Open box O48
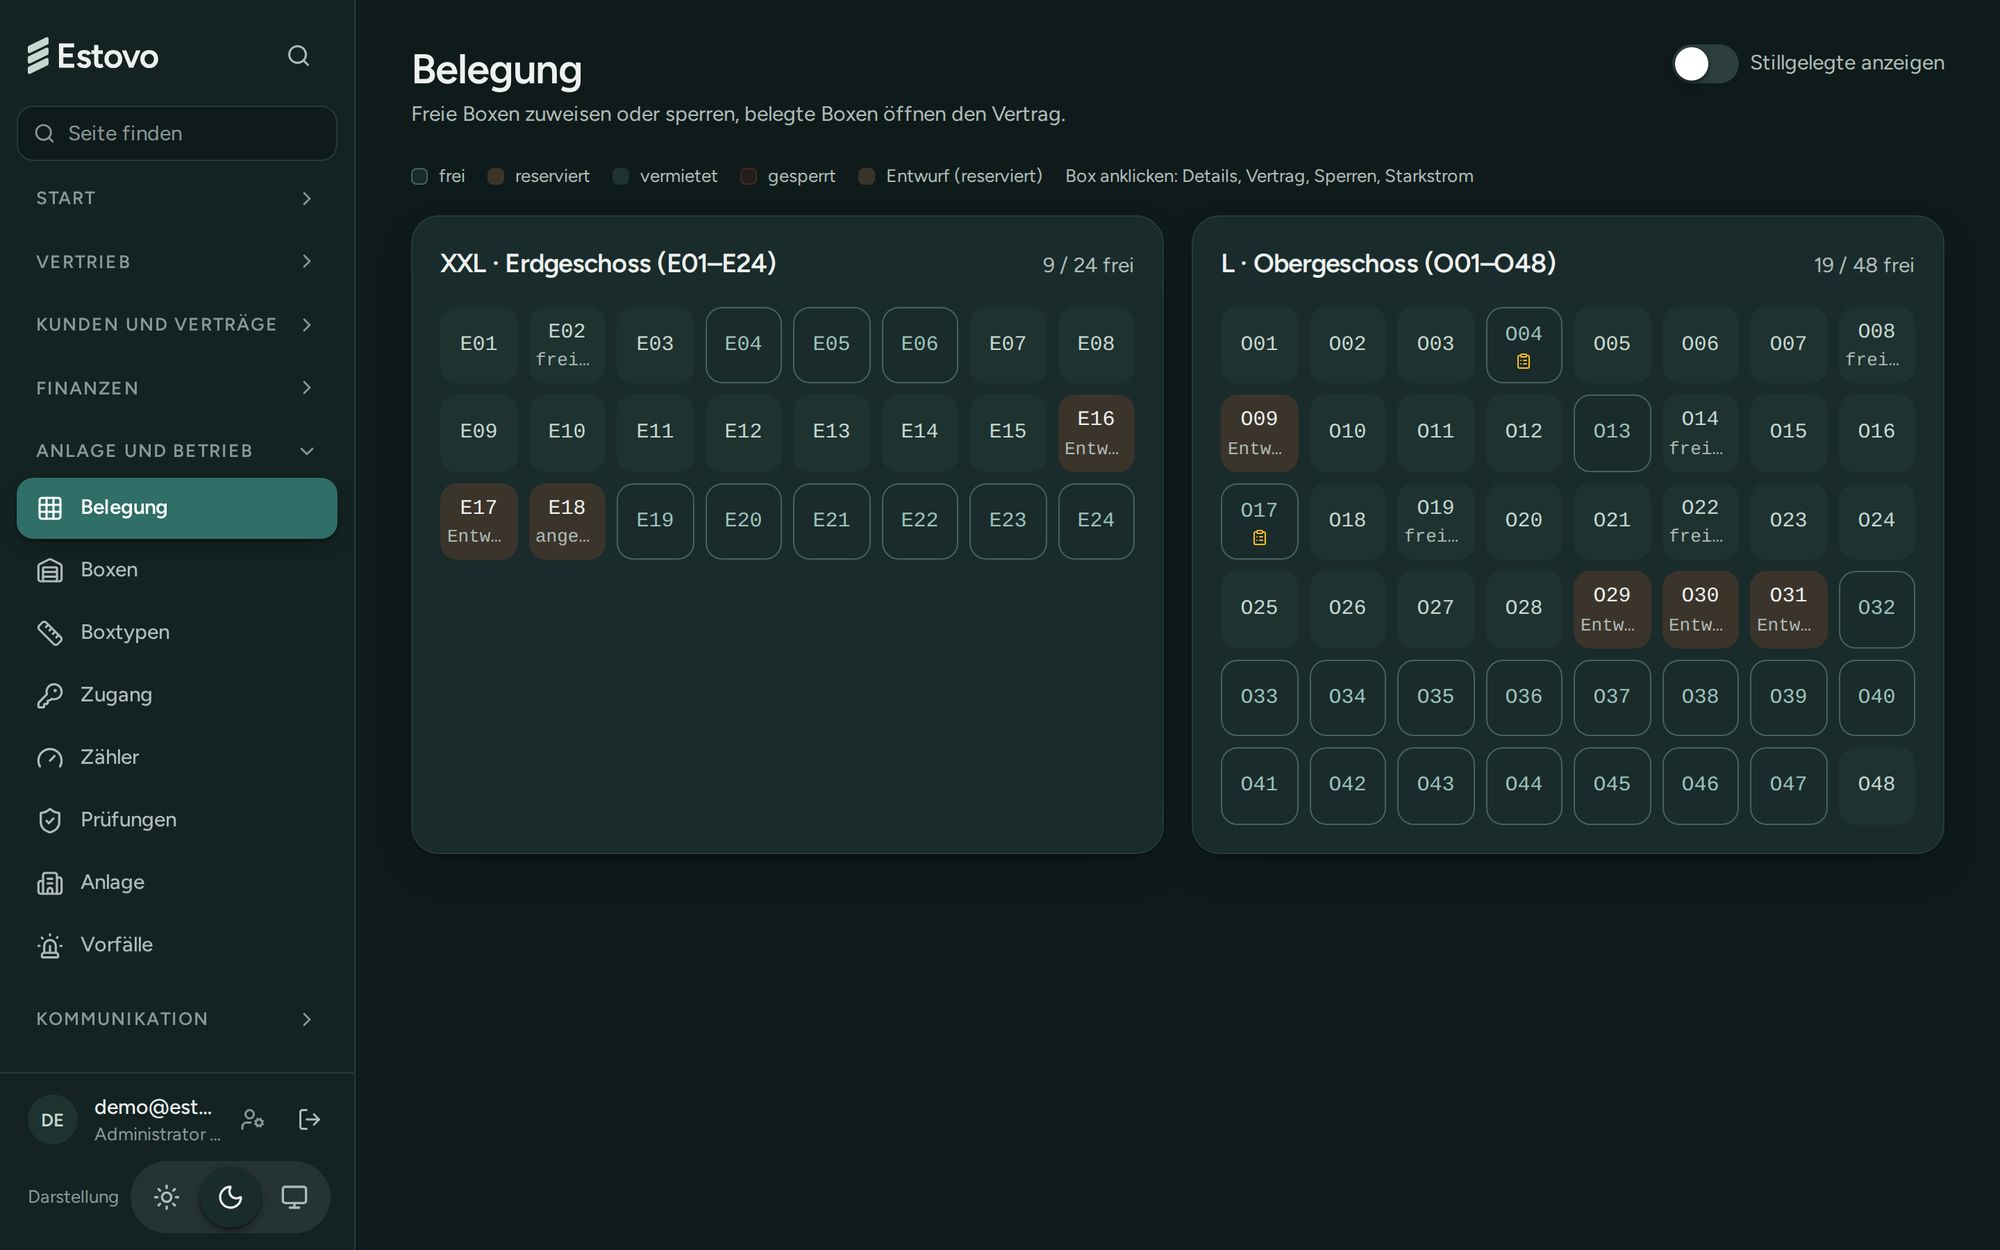This screenshot has width=2000, height=1250. point(1876,785)
